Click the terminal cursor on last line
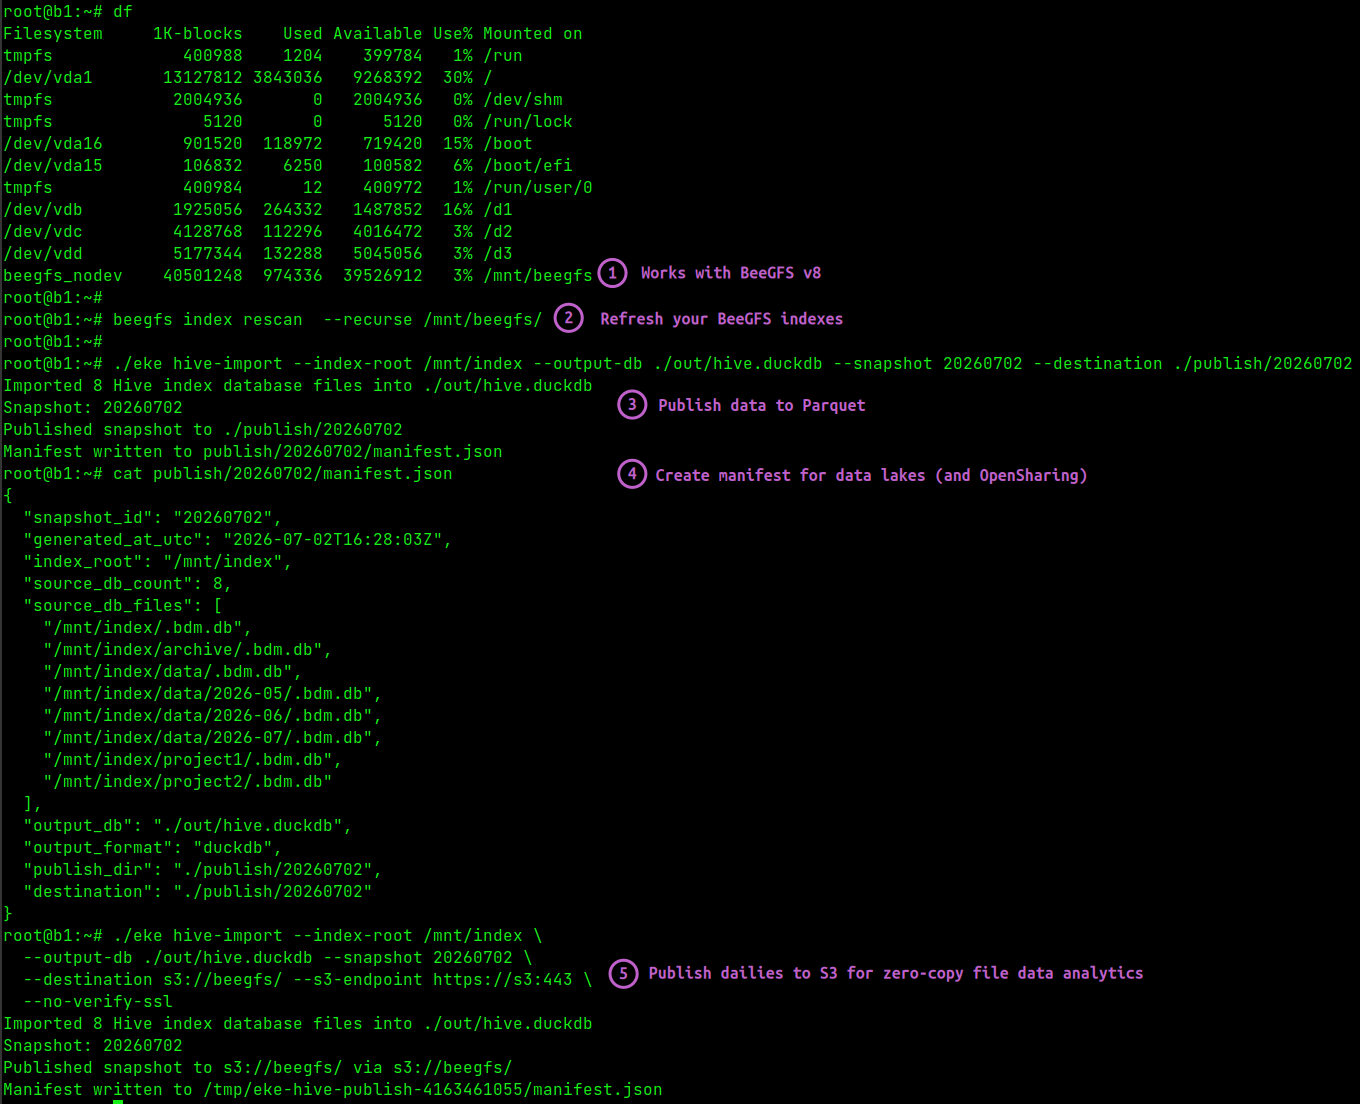 [118, 1101]
